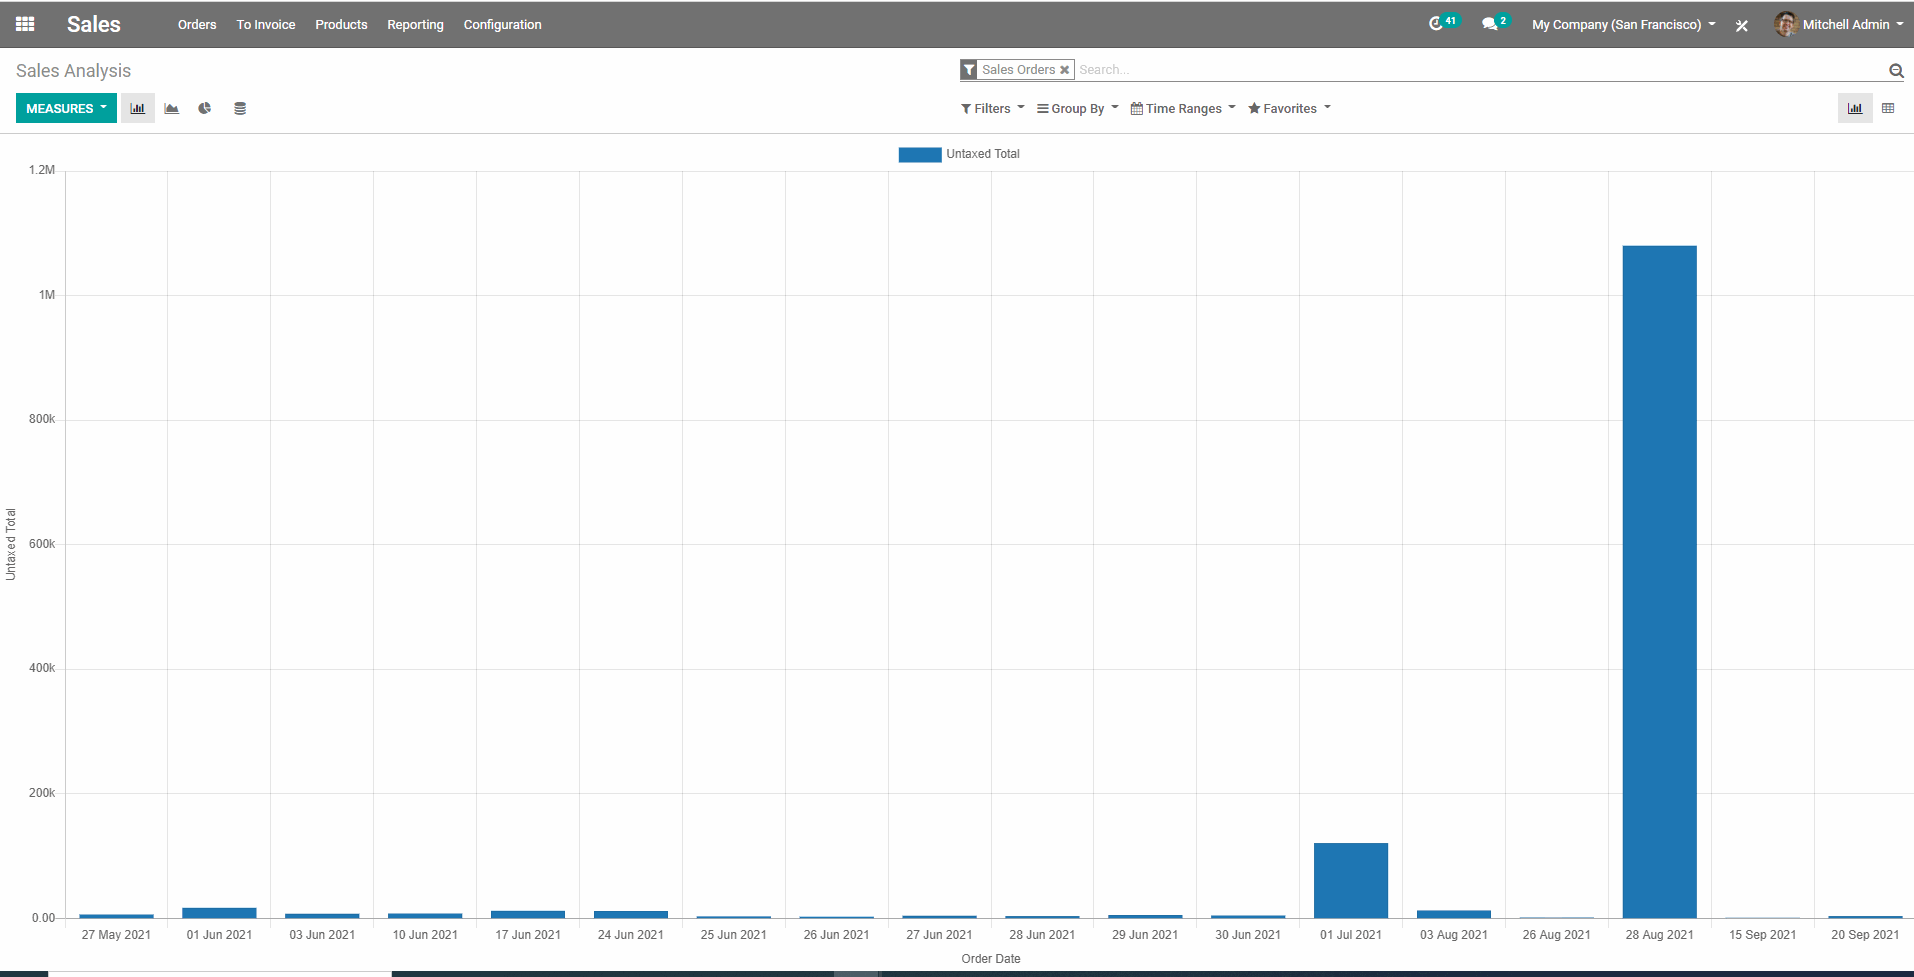Open the To Invoice menu
Viewport: 1914px width, 977px height.
[266, 24]
